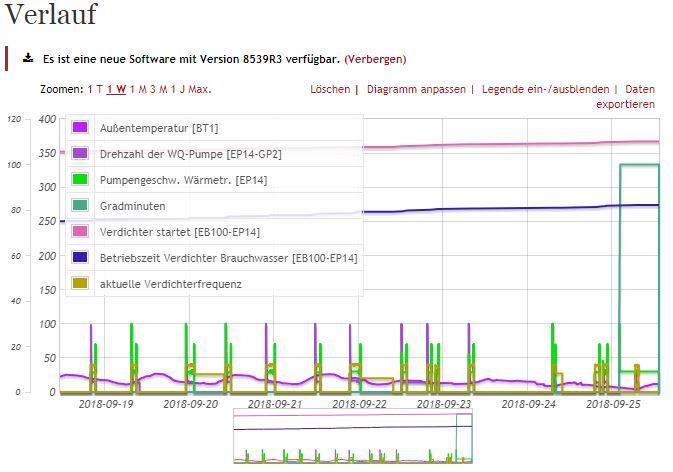Zoom chart to Max. range

pyautogui.click(x=200, y=89)
